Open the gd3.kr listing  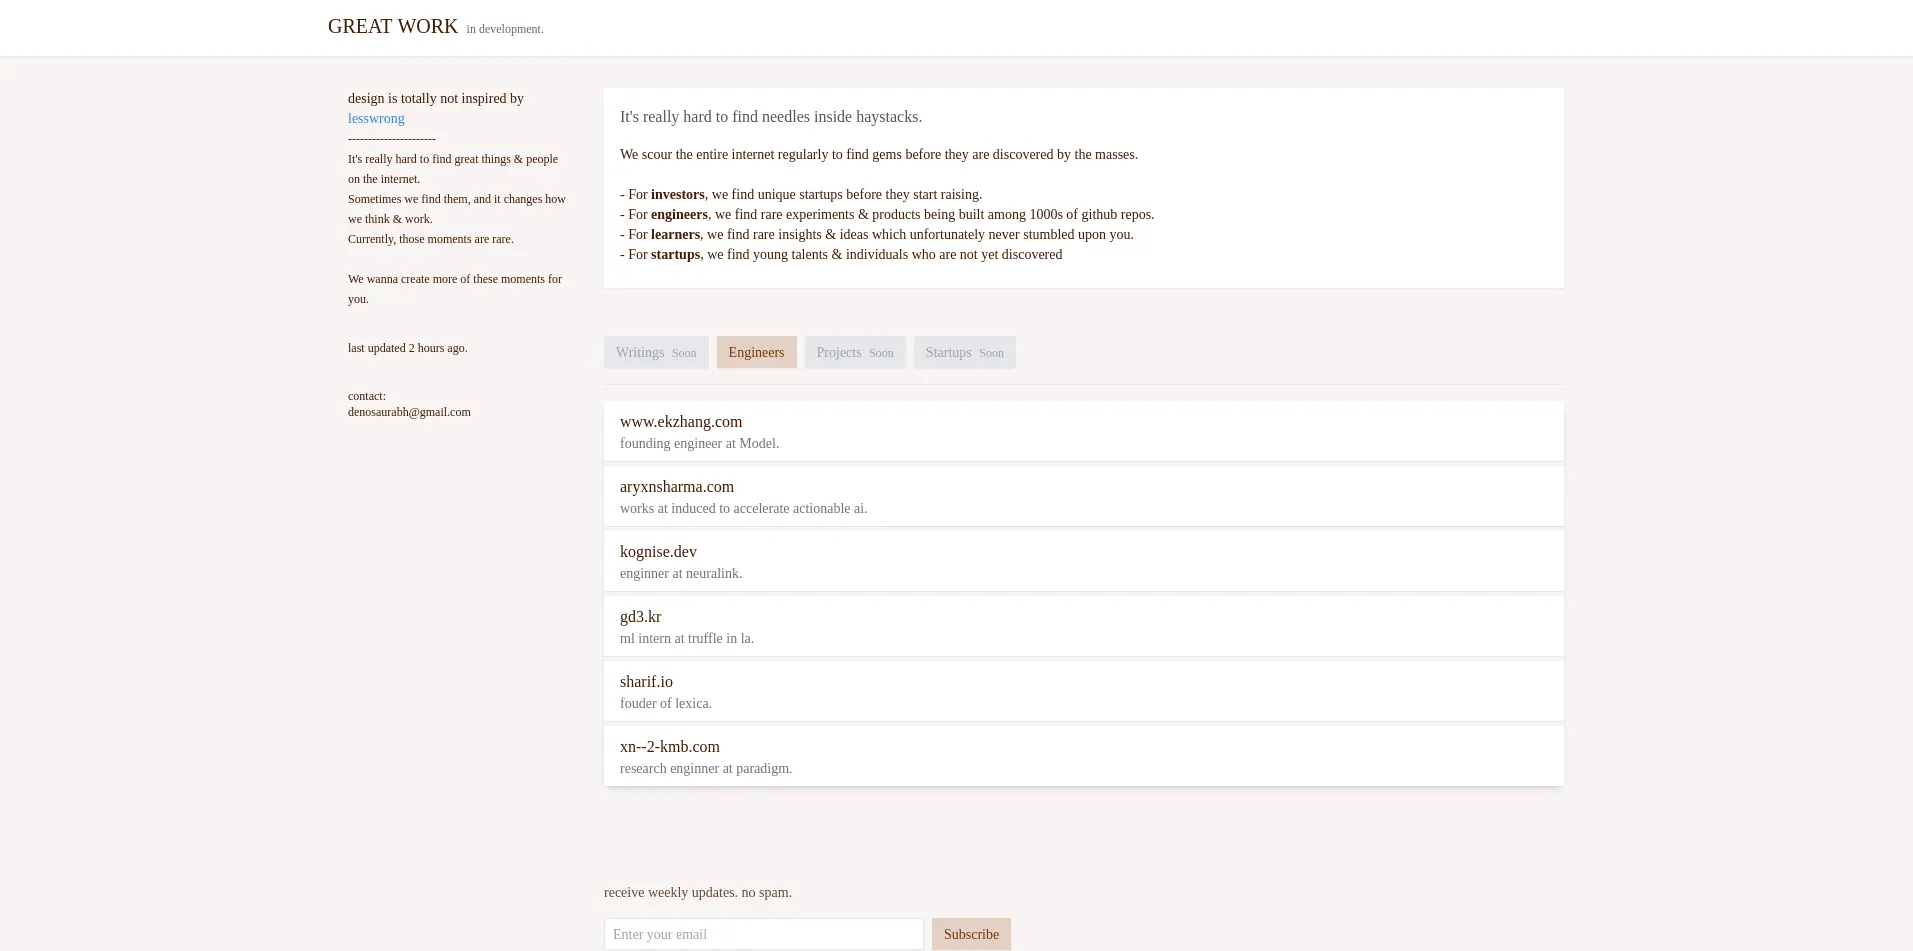click(x=640, y=617)
